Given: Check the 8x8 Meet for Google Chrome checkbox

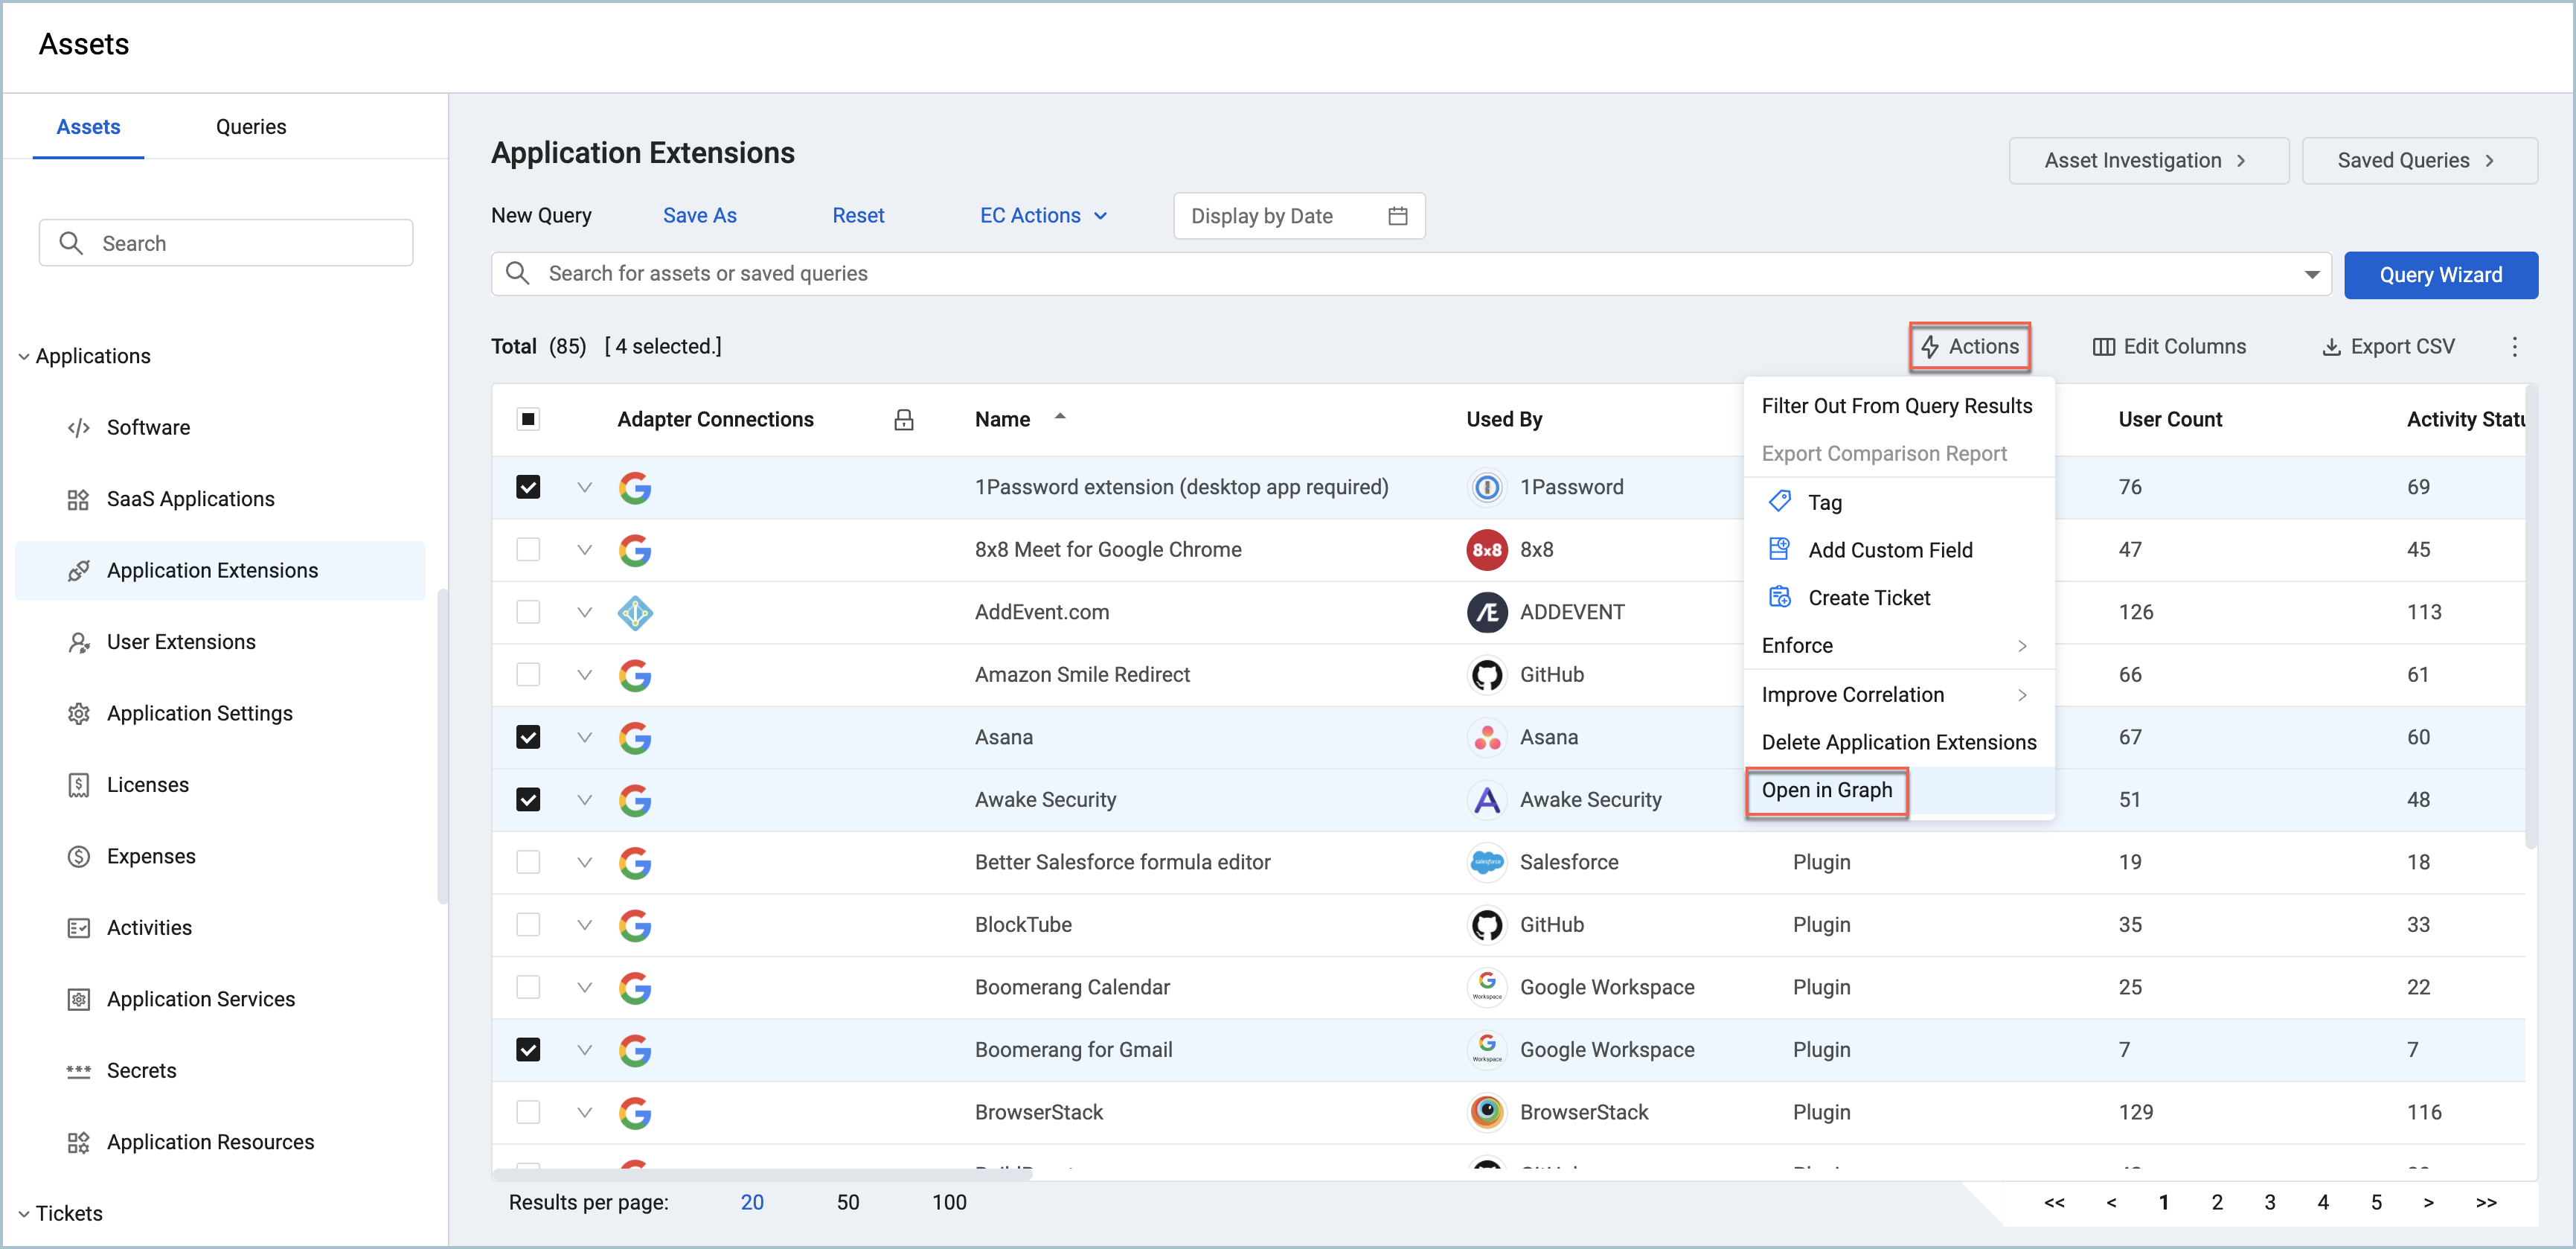Looking at the screenshot, I should [528, 549].
